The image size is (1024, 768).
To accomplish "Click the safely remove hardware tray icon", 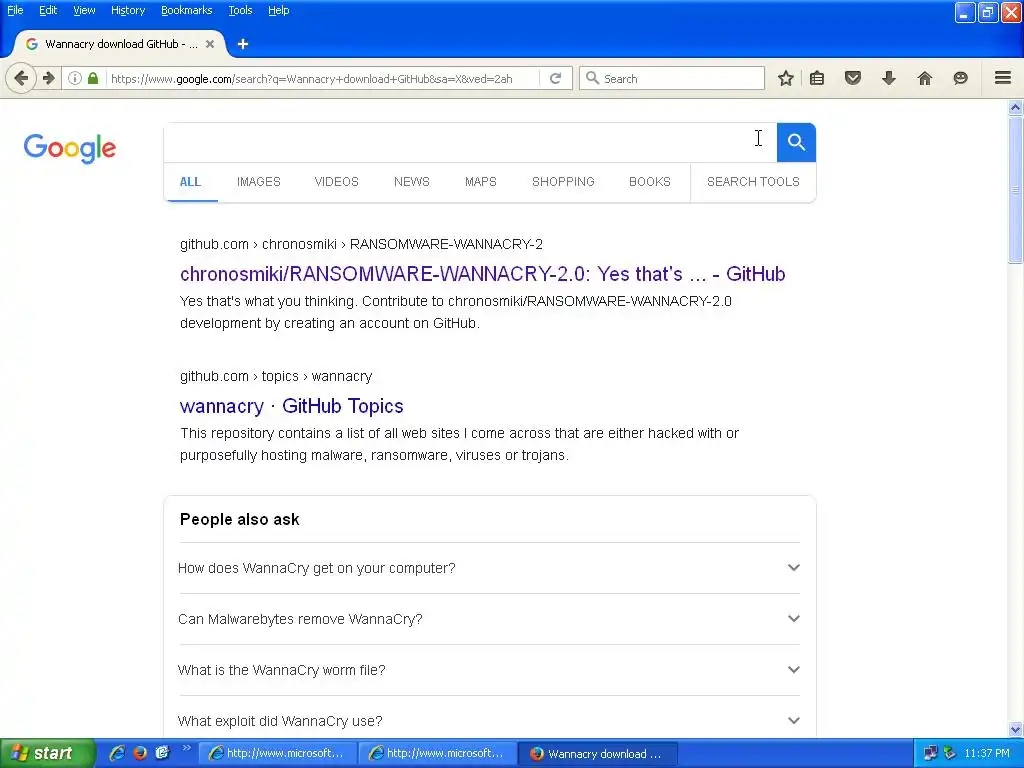I will tap(950, 754).
